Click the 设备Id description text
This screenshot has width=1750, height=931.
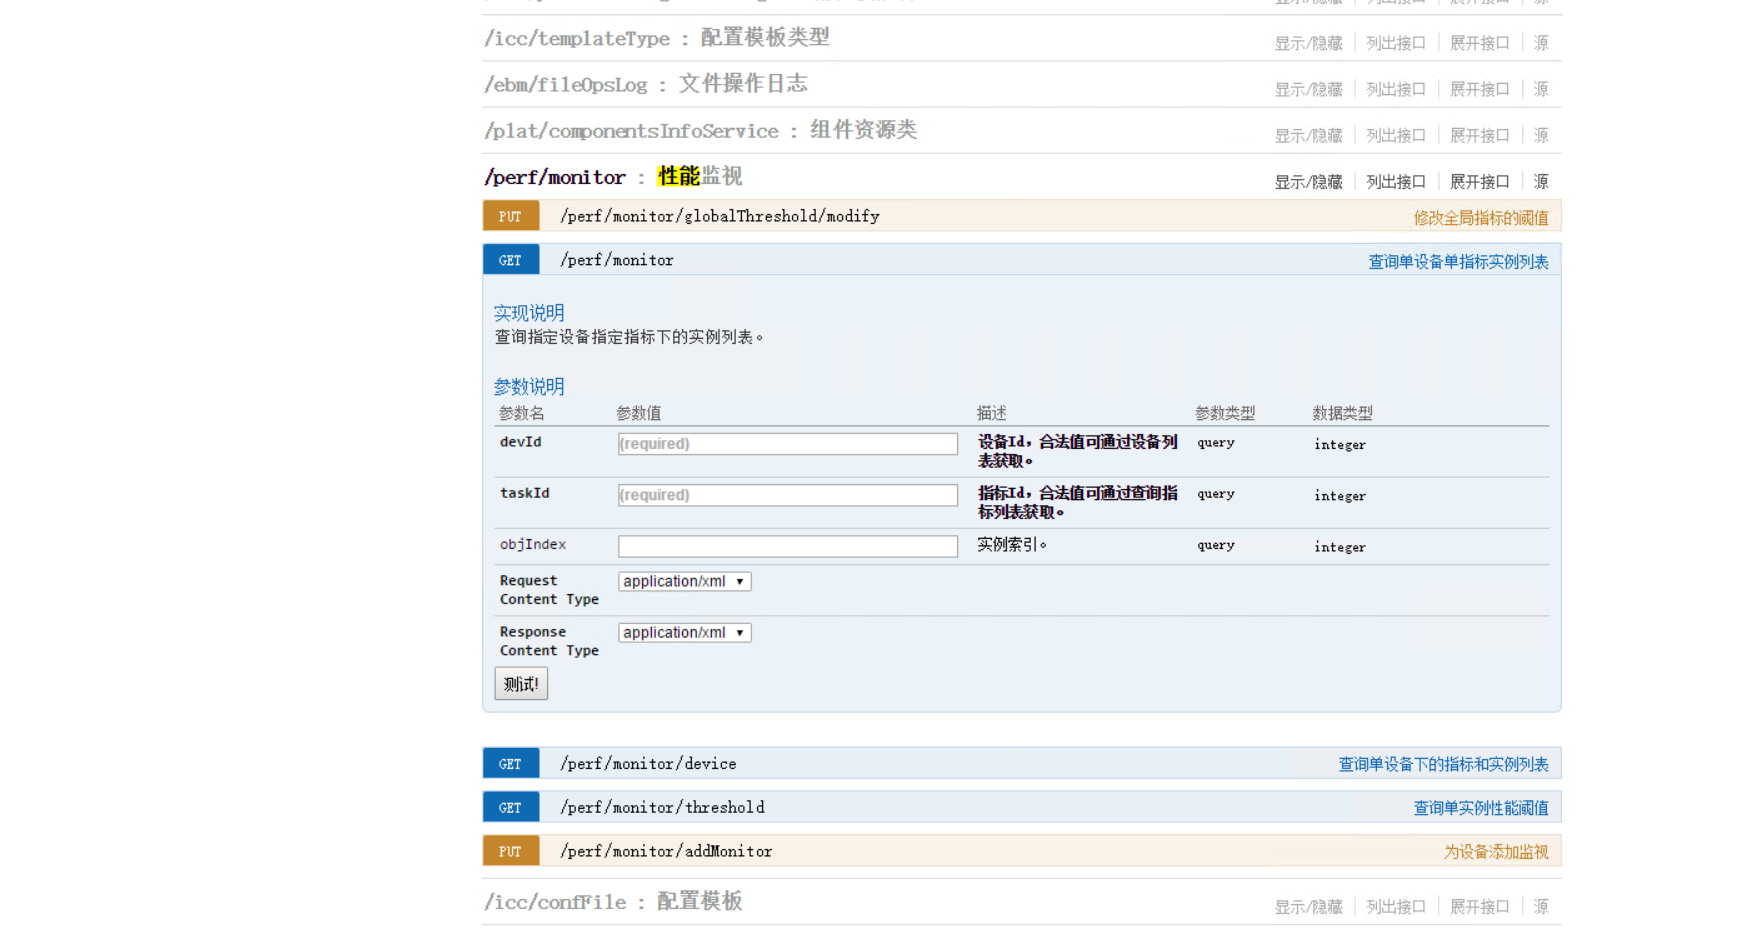coord(1078,452)
